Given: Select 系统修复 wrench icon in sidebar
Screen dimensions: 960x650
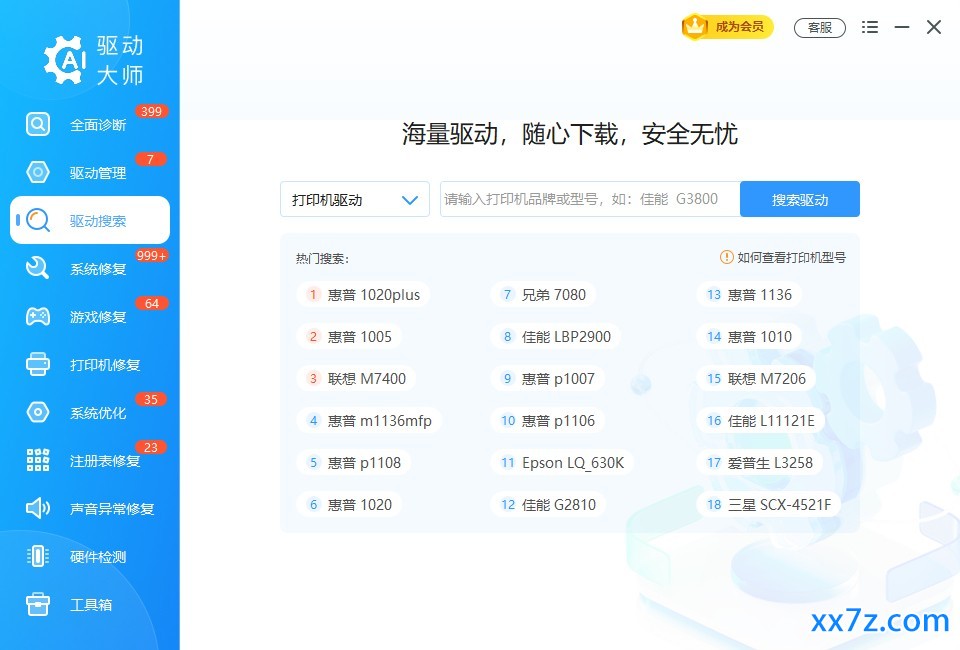Looking at the screenshot, I should coord(37,268).
